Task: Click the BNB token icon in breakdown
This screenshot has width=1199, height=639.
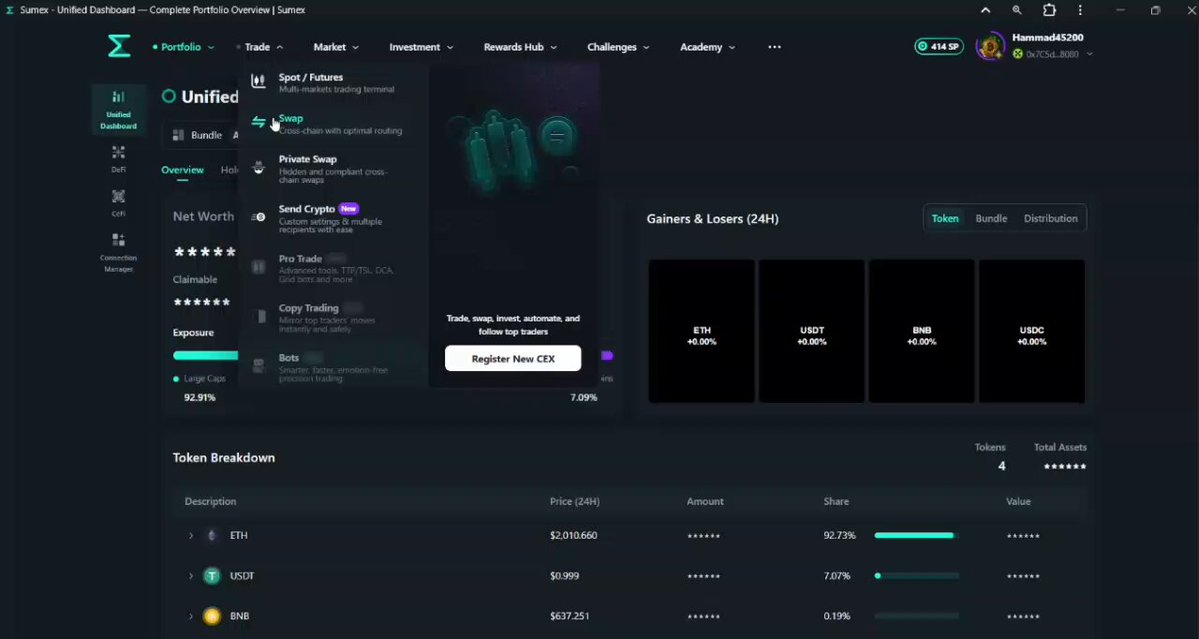Action: (x=212, y=616)
